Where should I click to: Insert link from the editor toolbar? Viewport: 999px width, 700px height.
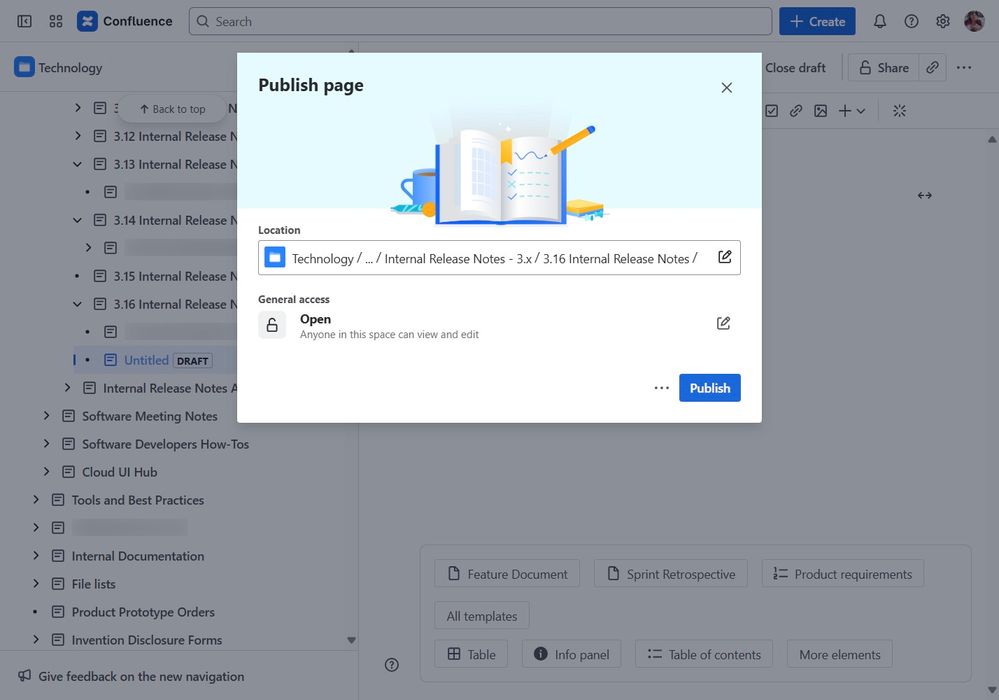click(796, 111)
